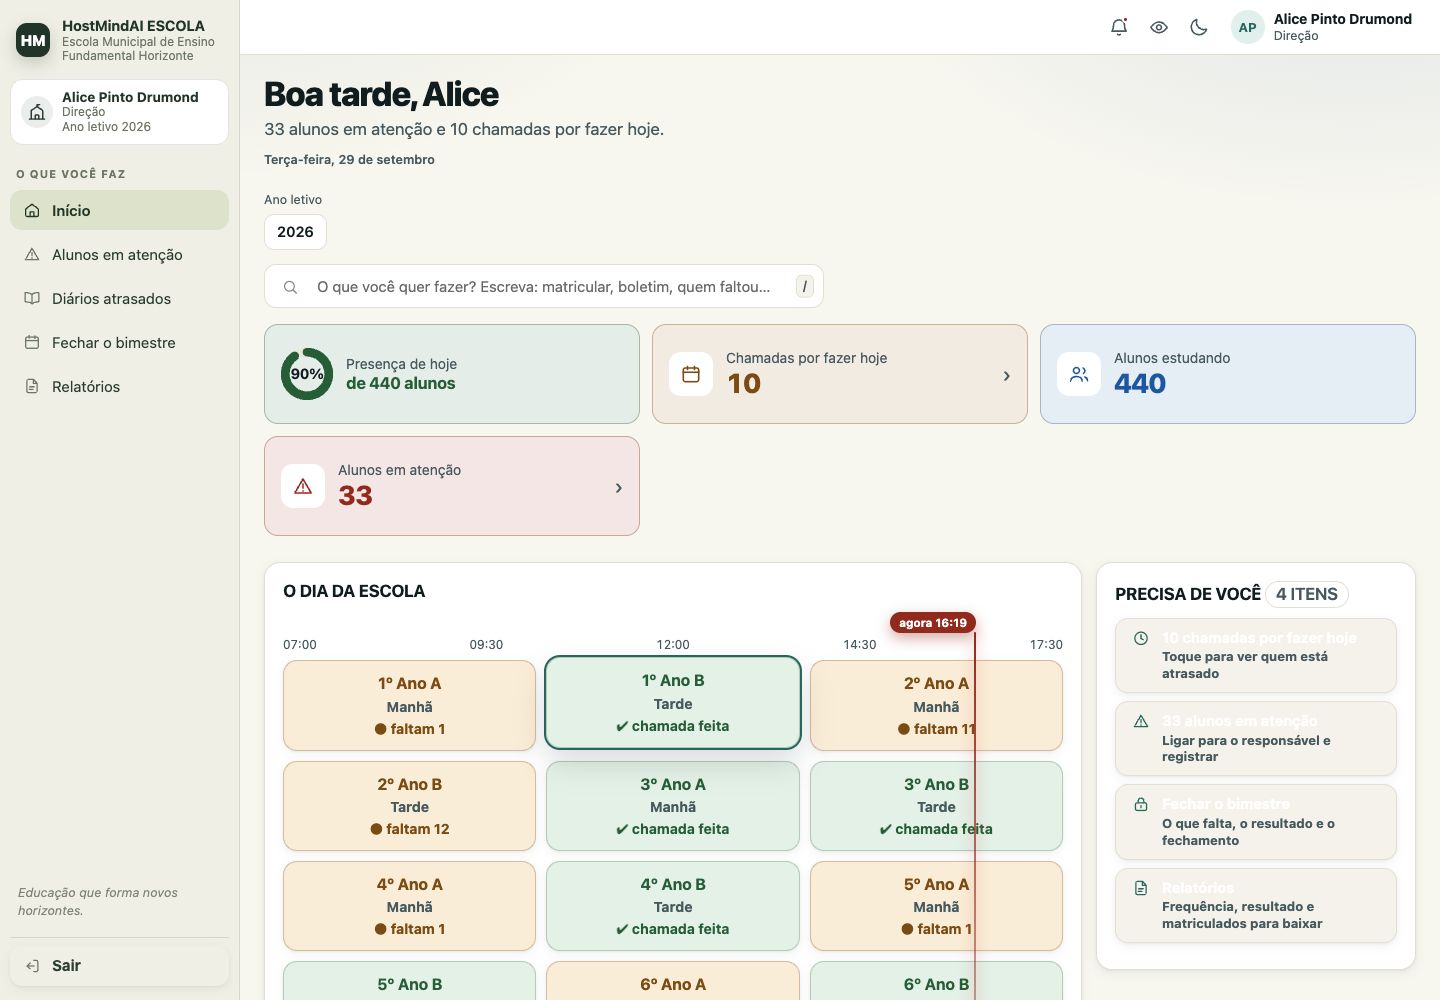Image resolution: width=1440 pixels, height=1000 pixels.
Task: Click the clock icon in 10 chamadas item
Action: [1141, 638]
